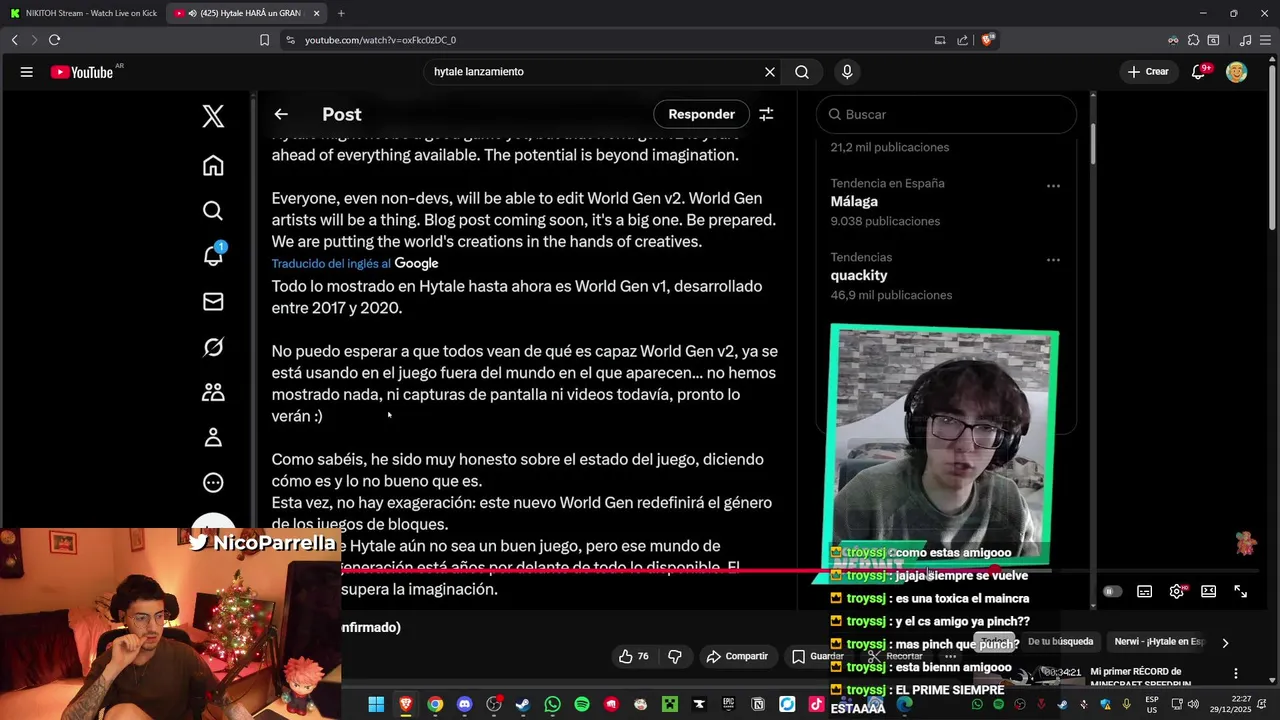Open X Explore search icon
Image resolution: width=1280 pixels, height=720 pixels.
point(213,211)
